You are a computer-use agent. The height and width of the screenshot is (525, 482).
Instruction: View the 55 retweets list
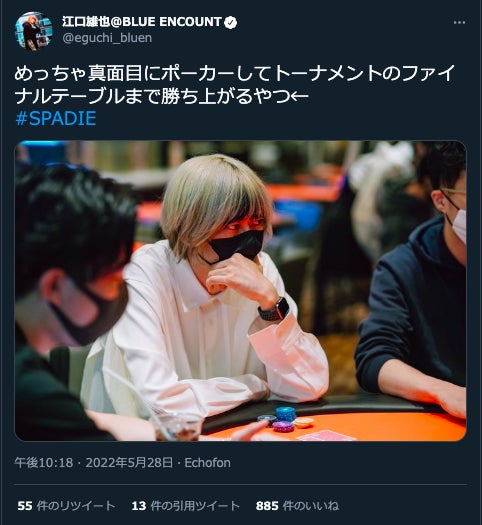pos(66,506)
